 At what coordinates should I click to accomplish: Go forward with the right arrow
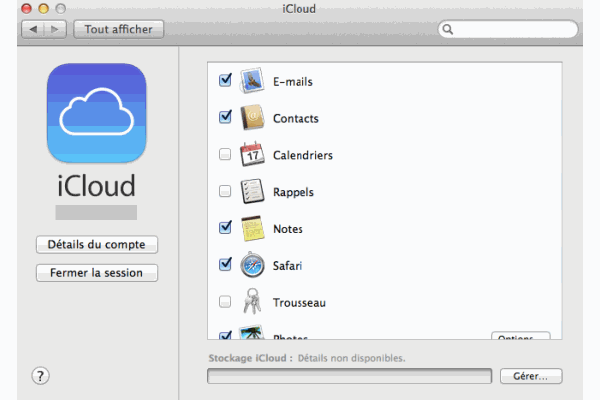pyautogui.click(x=55, y=29)
